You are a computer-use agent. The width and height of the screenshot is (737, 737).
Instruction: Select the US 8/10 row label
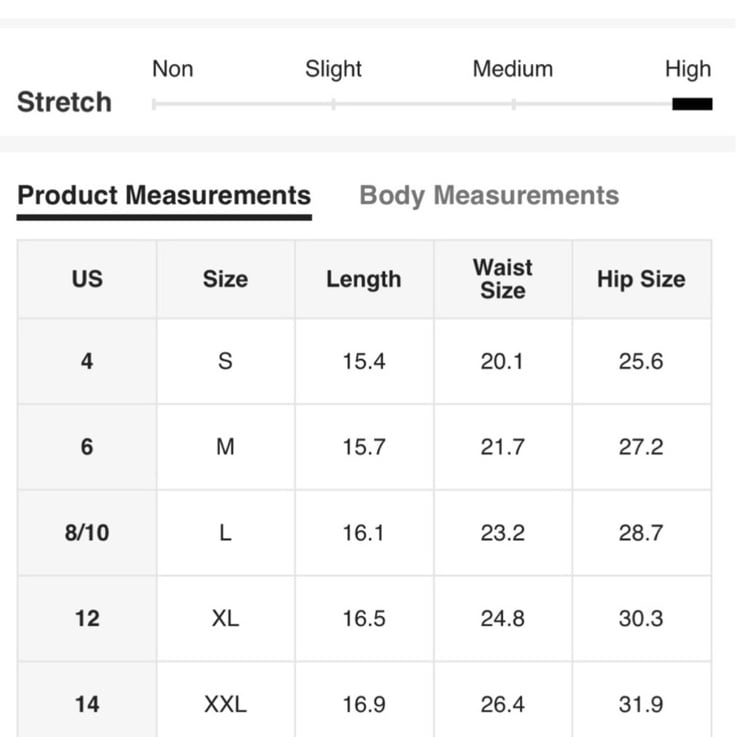click(x=87, y=533)
